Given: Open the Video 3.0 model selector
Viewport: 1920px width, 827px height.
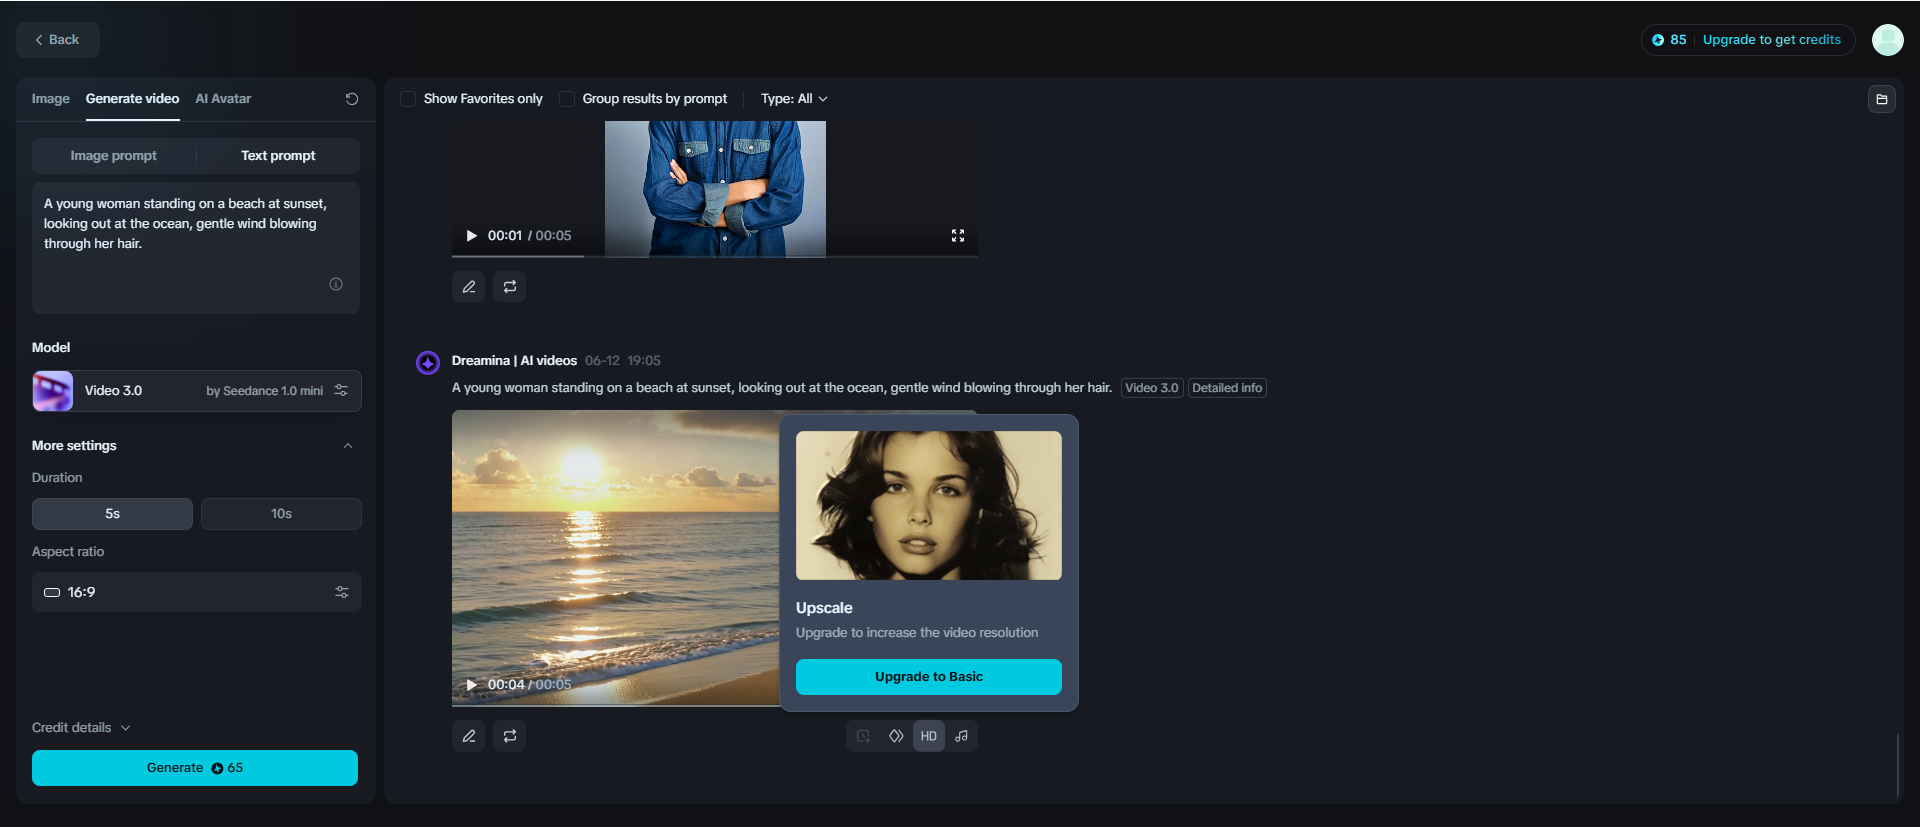Looking at the screenshot, I should point(196,391).
